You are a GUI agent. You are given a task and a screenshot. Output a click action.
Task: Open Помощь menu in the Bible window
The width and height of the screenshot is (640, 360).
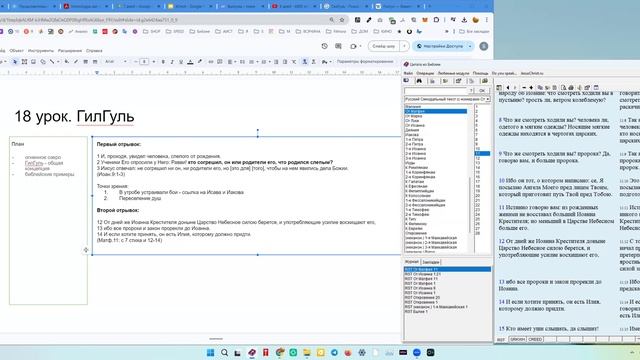tap(480, 73)
